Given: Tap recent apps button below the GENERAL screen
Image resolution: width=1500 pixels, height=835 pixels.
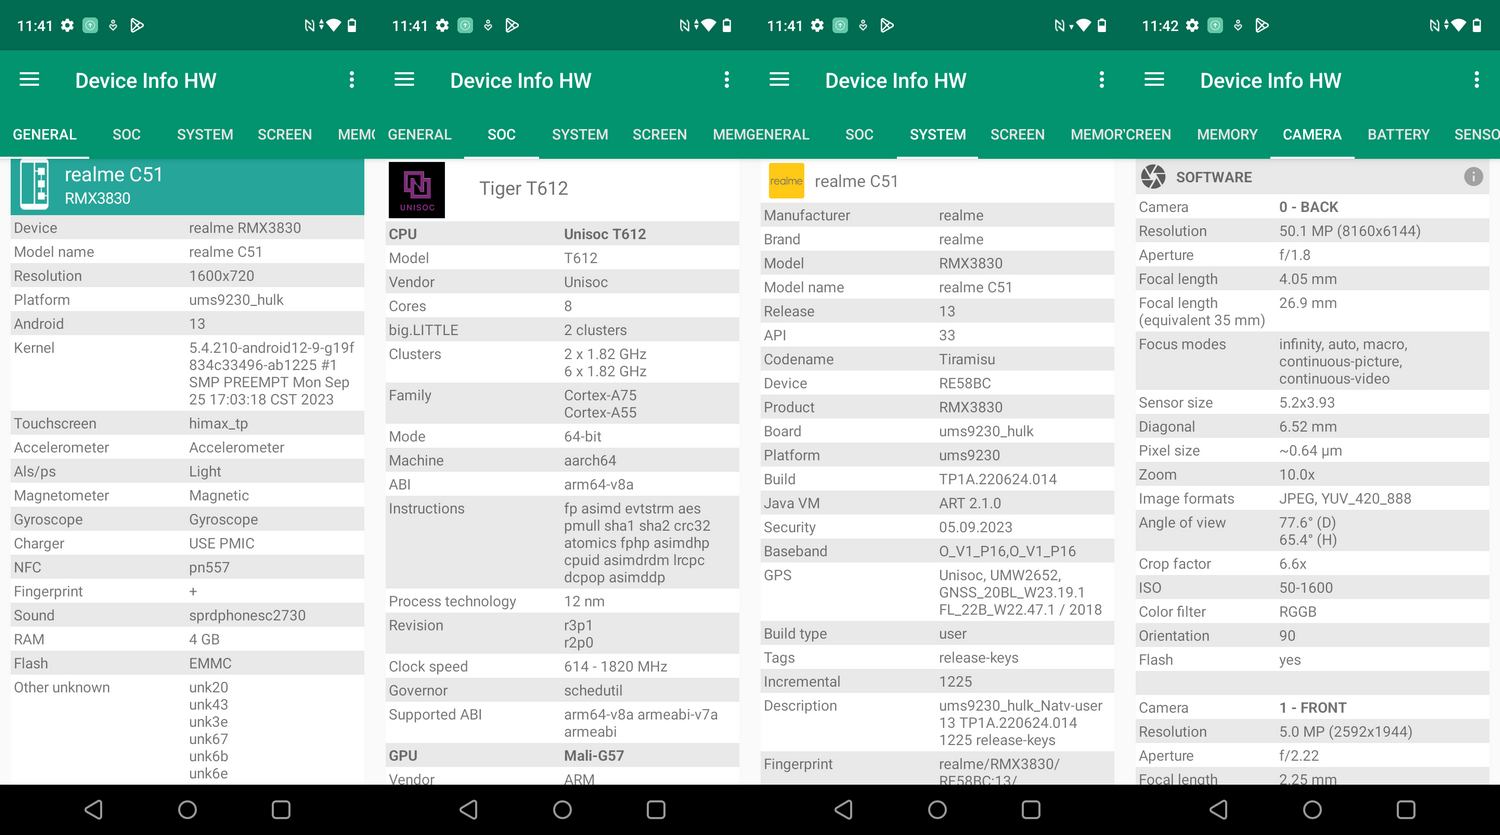Looking at the screenshot, I should coord(281,809).
